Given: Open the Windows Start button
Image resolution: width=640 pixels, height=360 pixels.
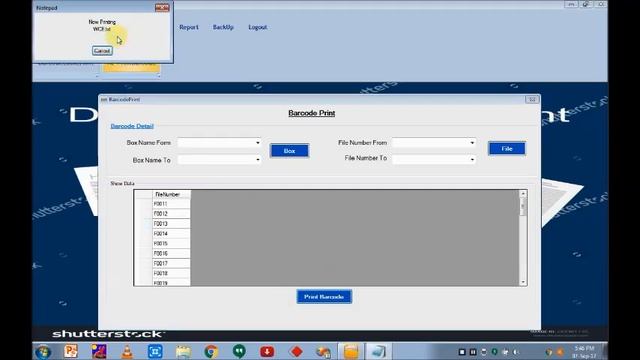Looking at the screenshot, I should click(x=43, y=351).
